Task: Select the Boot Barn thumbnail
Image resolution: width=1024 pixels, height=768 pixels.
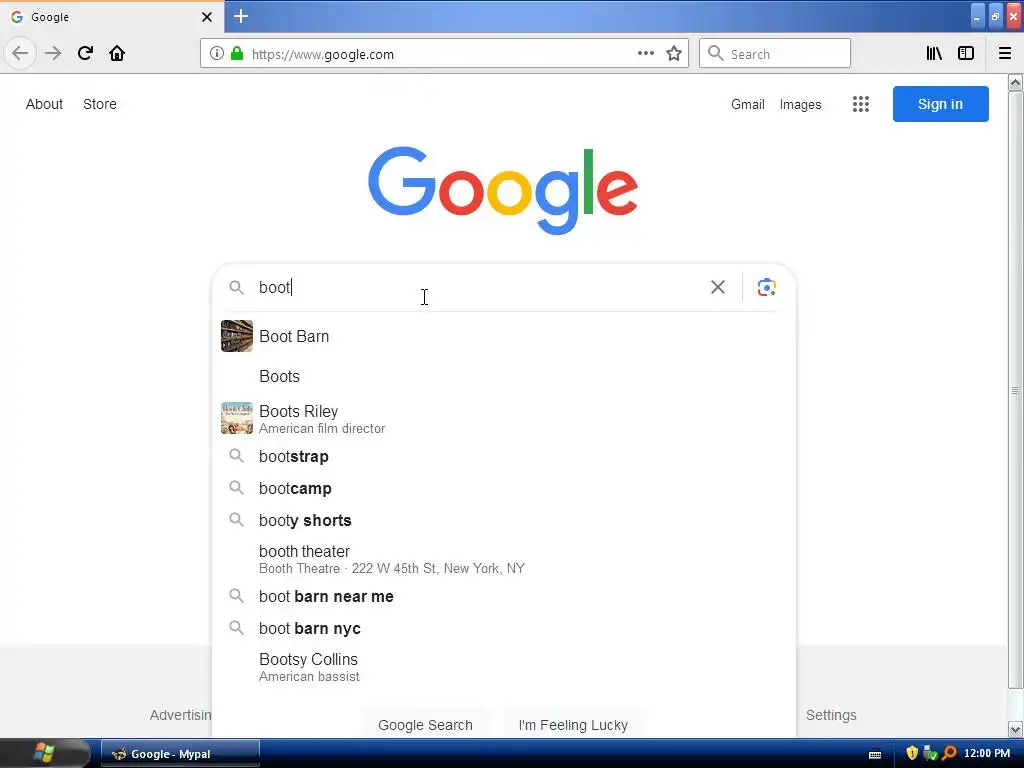Action: [237, 336]
